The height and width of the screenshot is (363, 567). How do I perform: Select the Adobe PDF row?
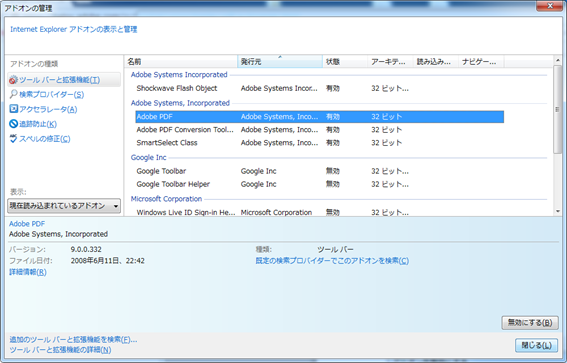click(x=320, y=117)
